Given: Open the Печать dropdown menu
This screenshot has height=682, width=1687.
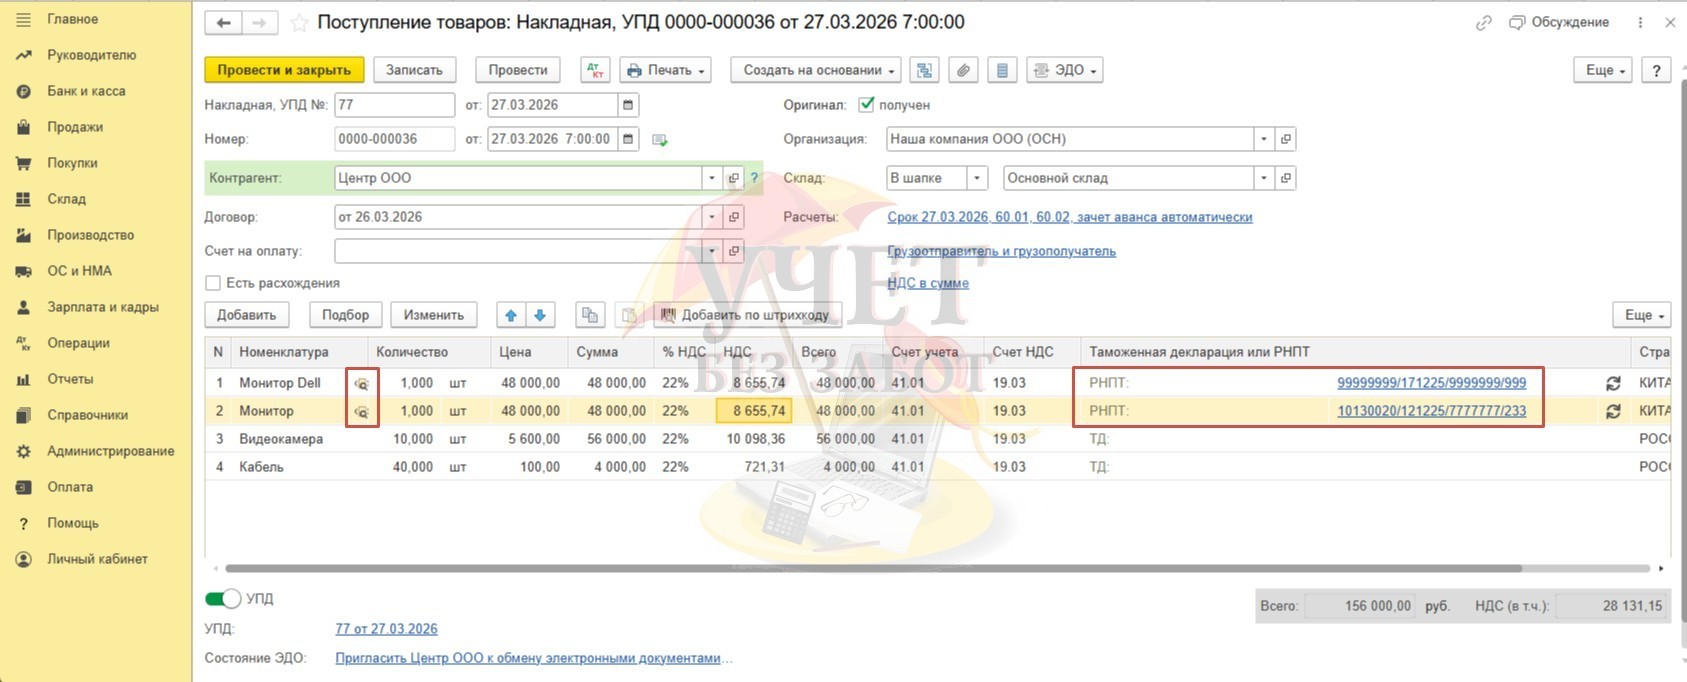Looking at the screenshot, I should coord(666,70).
